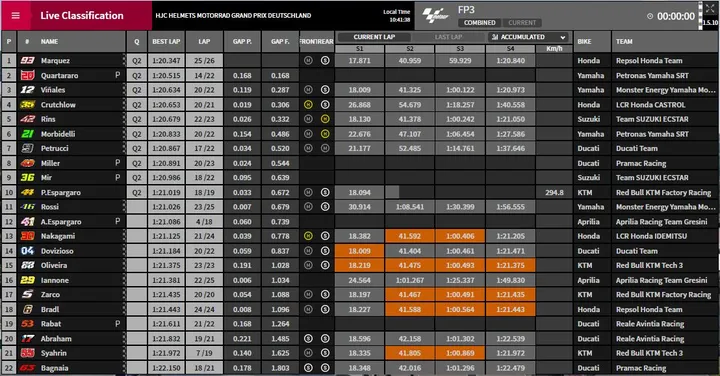Click Dovizioso's number 04 badge

pos(28,251)
